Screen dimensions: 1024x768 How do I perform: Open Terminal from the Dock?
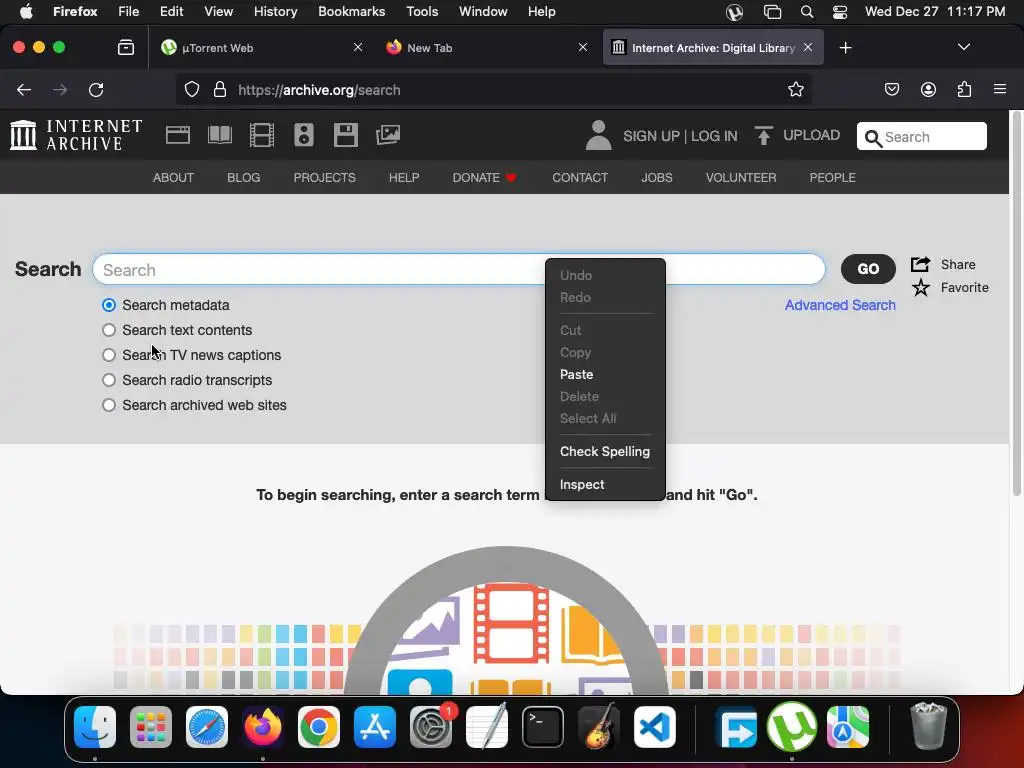(543, 727)
